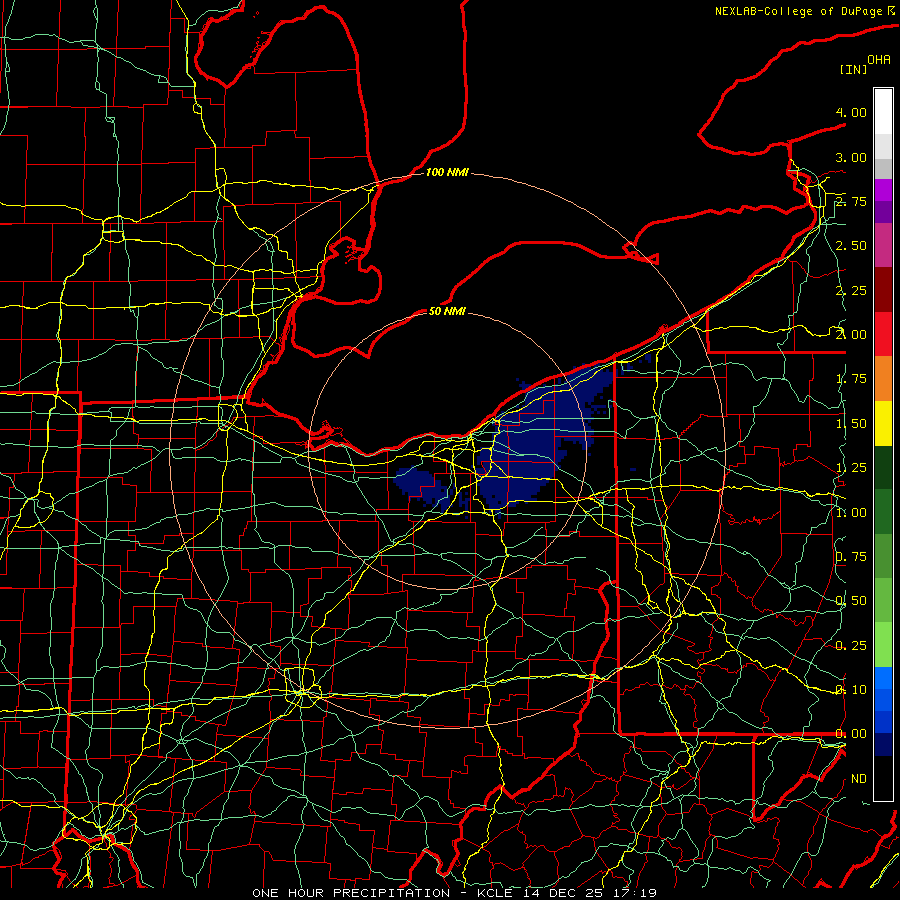Pick the bright magenta swatch above the 2.75 mark
Screen dimensions: 900x900
click(883, 190)
